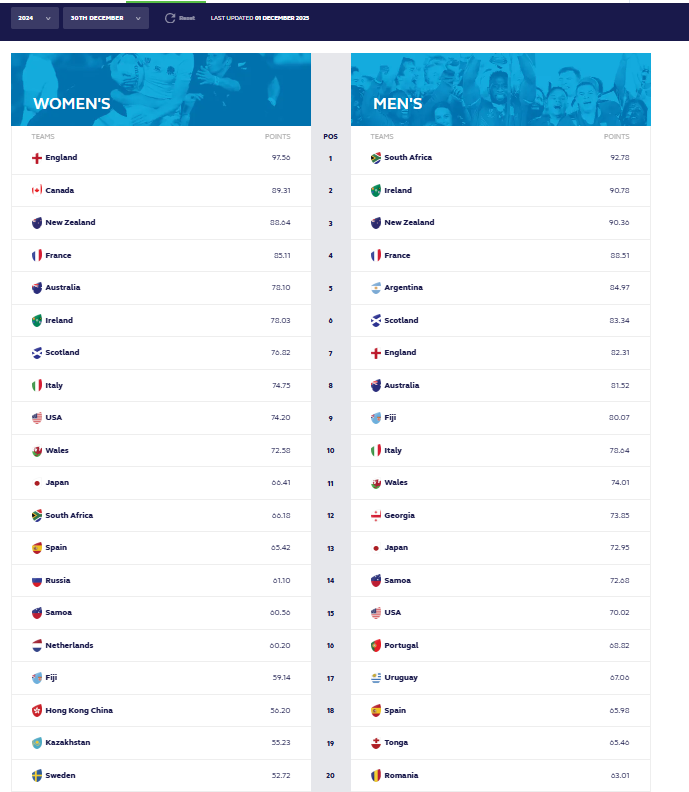
Task: Click the Reset refresh icon
Action: 170,18
